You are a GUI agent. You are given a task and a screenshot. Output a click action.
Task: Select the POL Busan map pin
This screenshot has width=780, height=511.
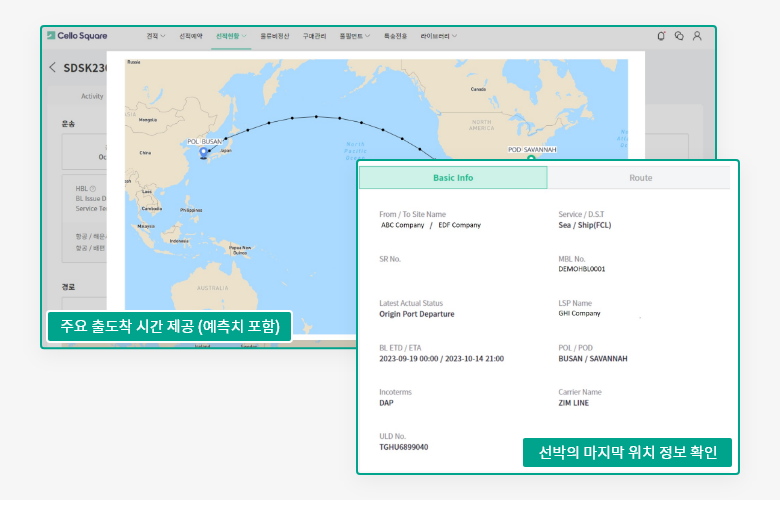(204, 153)
